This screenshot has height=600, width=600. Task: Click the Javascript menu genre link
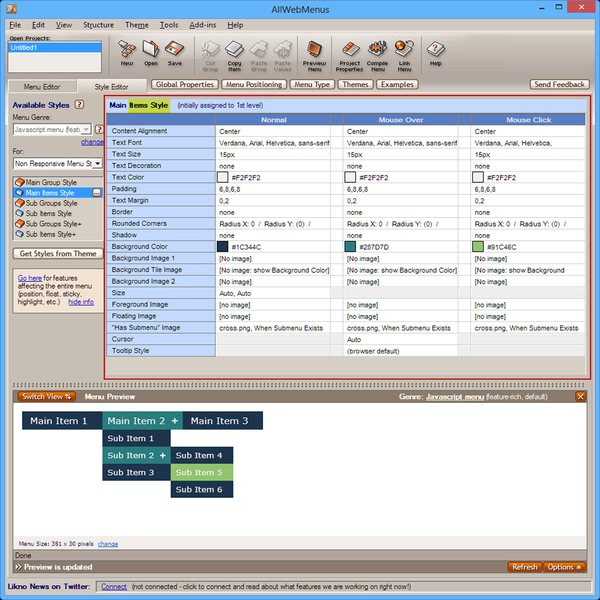pos(455,397)
